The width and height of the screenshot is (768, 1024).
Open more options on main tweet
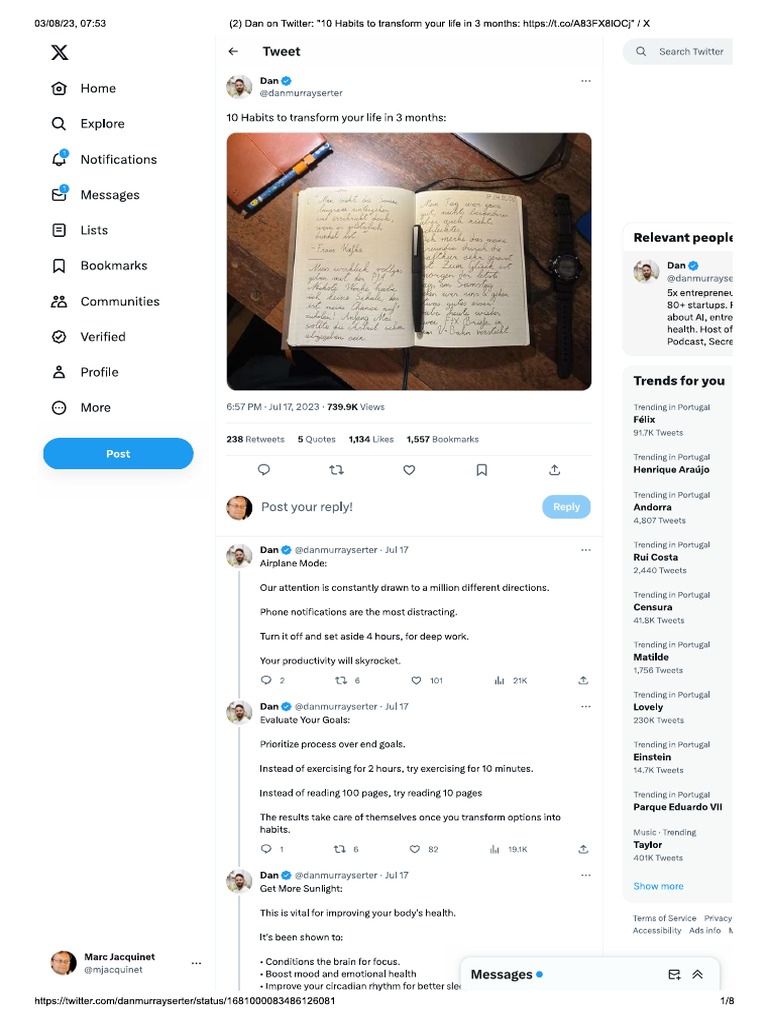click(586, 81)
